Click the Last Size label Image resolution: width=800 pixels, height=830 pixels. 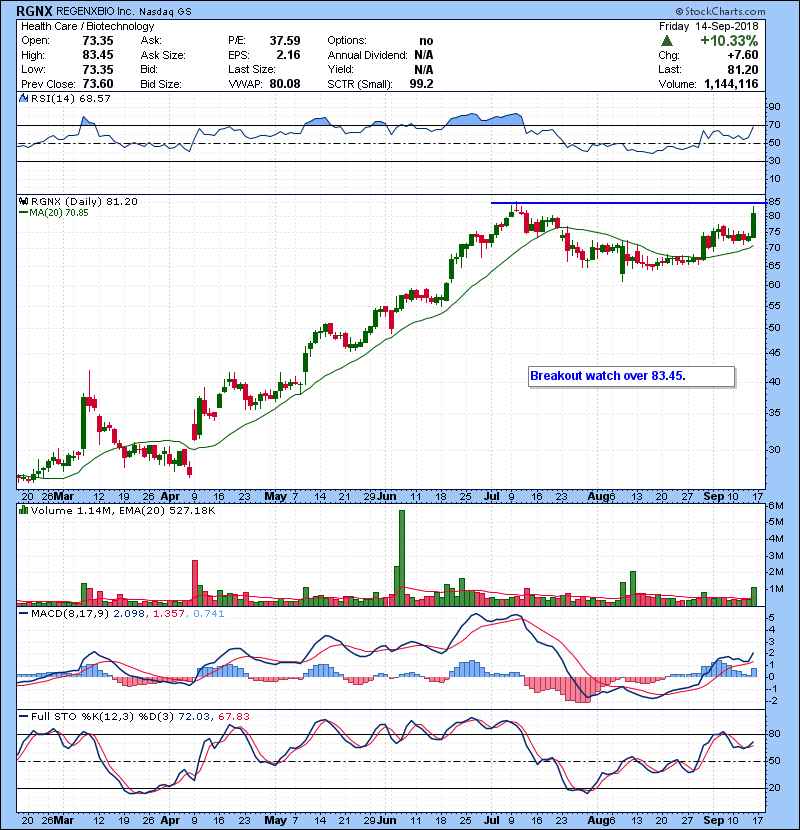coord(252,69)
